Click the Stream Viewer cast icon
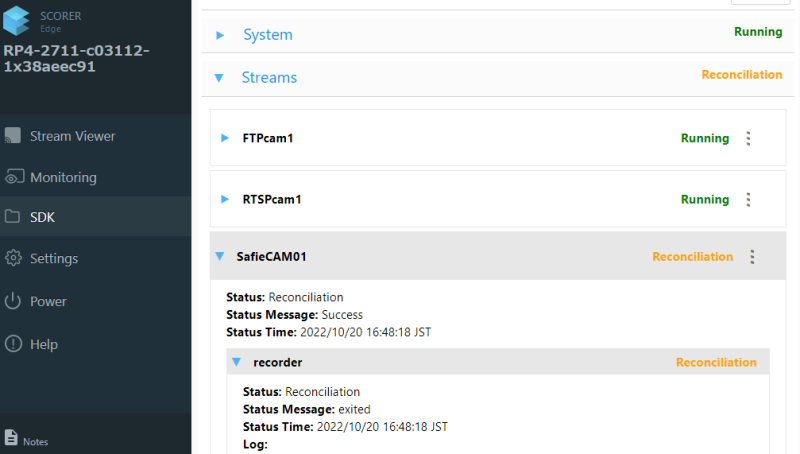The width and height of the screenshot is (800, 454). [13, 136]
